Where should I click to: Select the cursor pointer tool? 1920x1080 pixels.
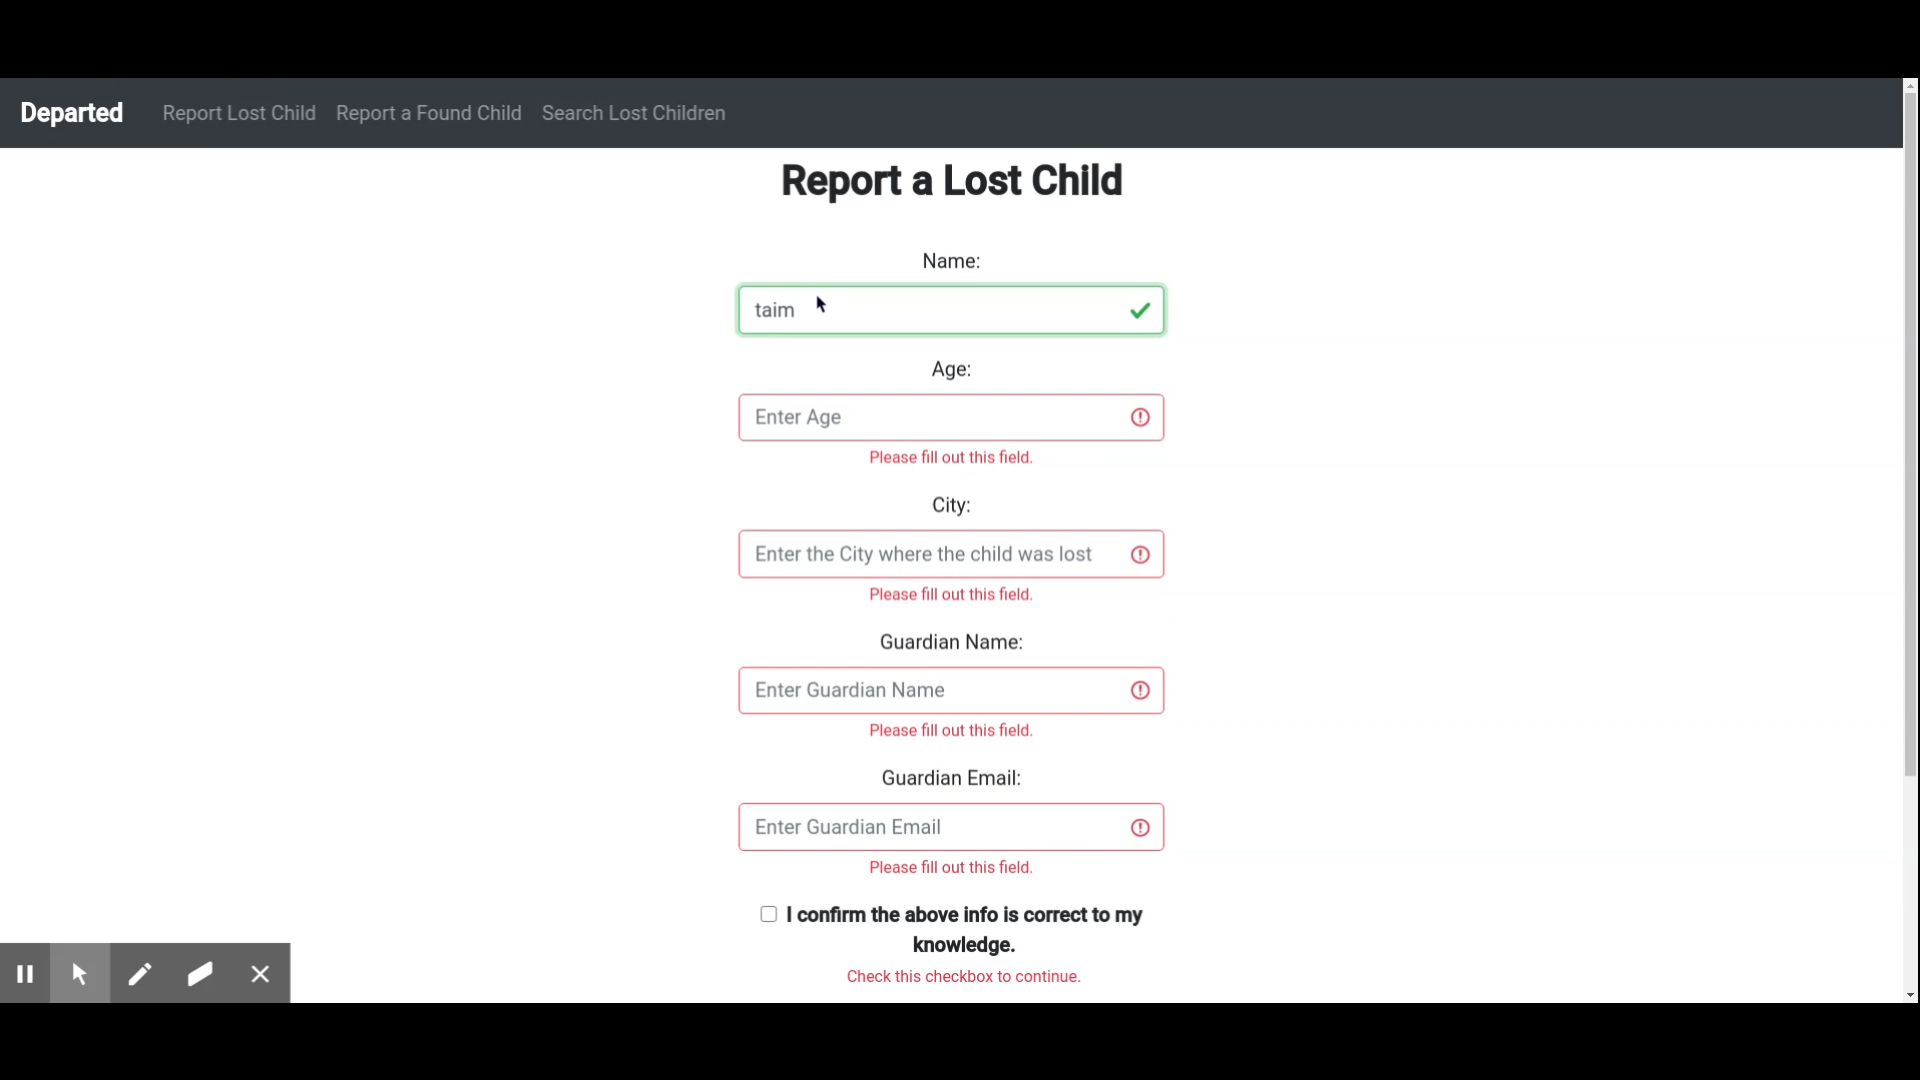80,973
